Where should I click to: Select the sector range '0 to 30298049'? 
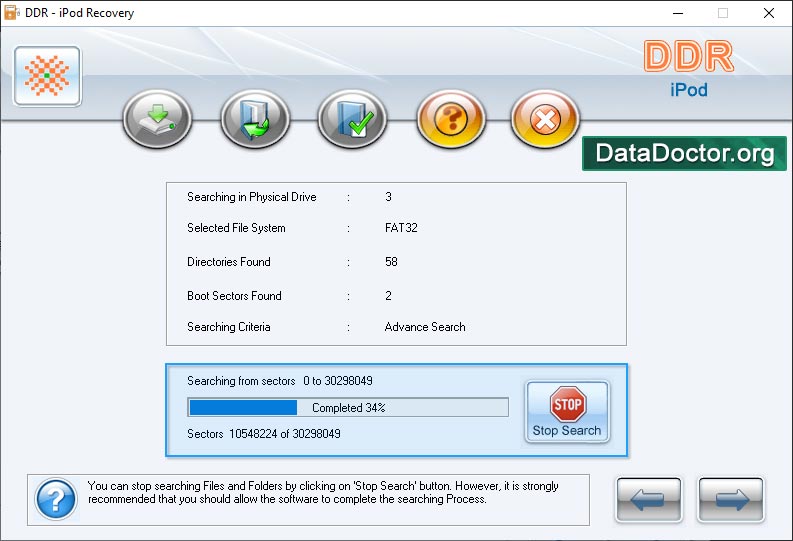click(338, 381)
